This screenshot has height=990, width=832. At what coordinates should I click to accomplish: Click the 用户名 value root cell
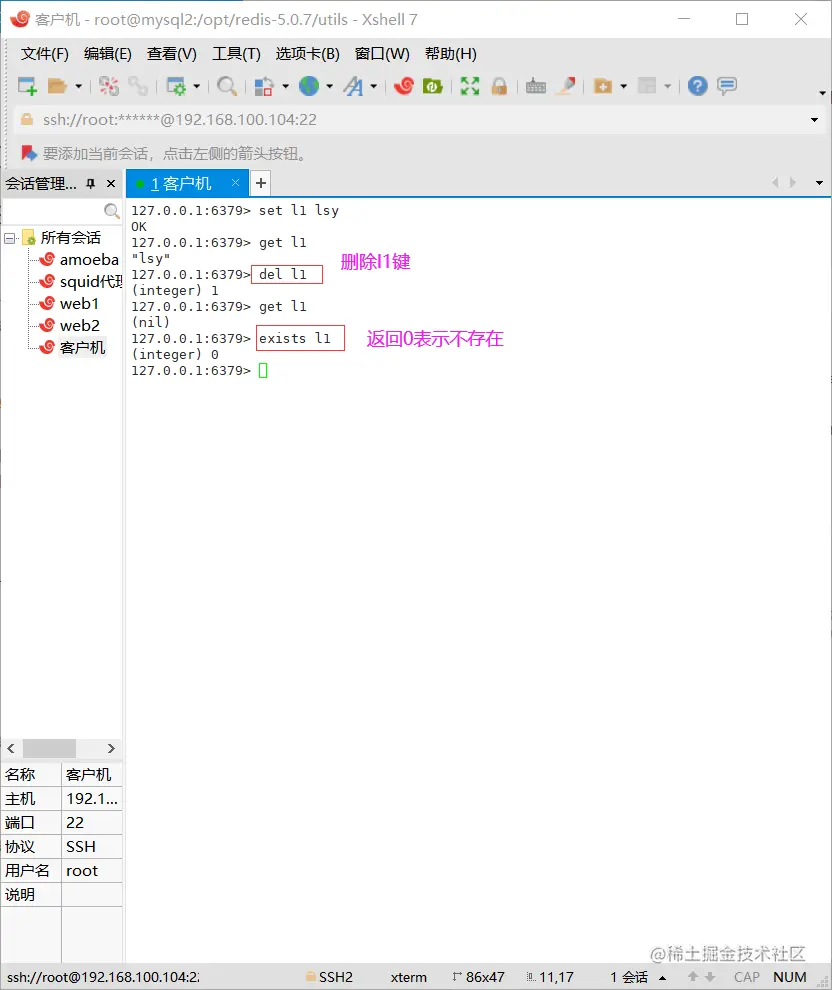click(92, 871)
